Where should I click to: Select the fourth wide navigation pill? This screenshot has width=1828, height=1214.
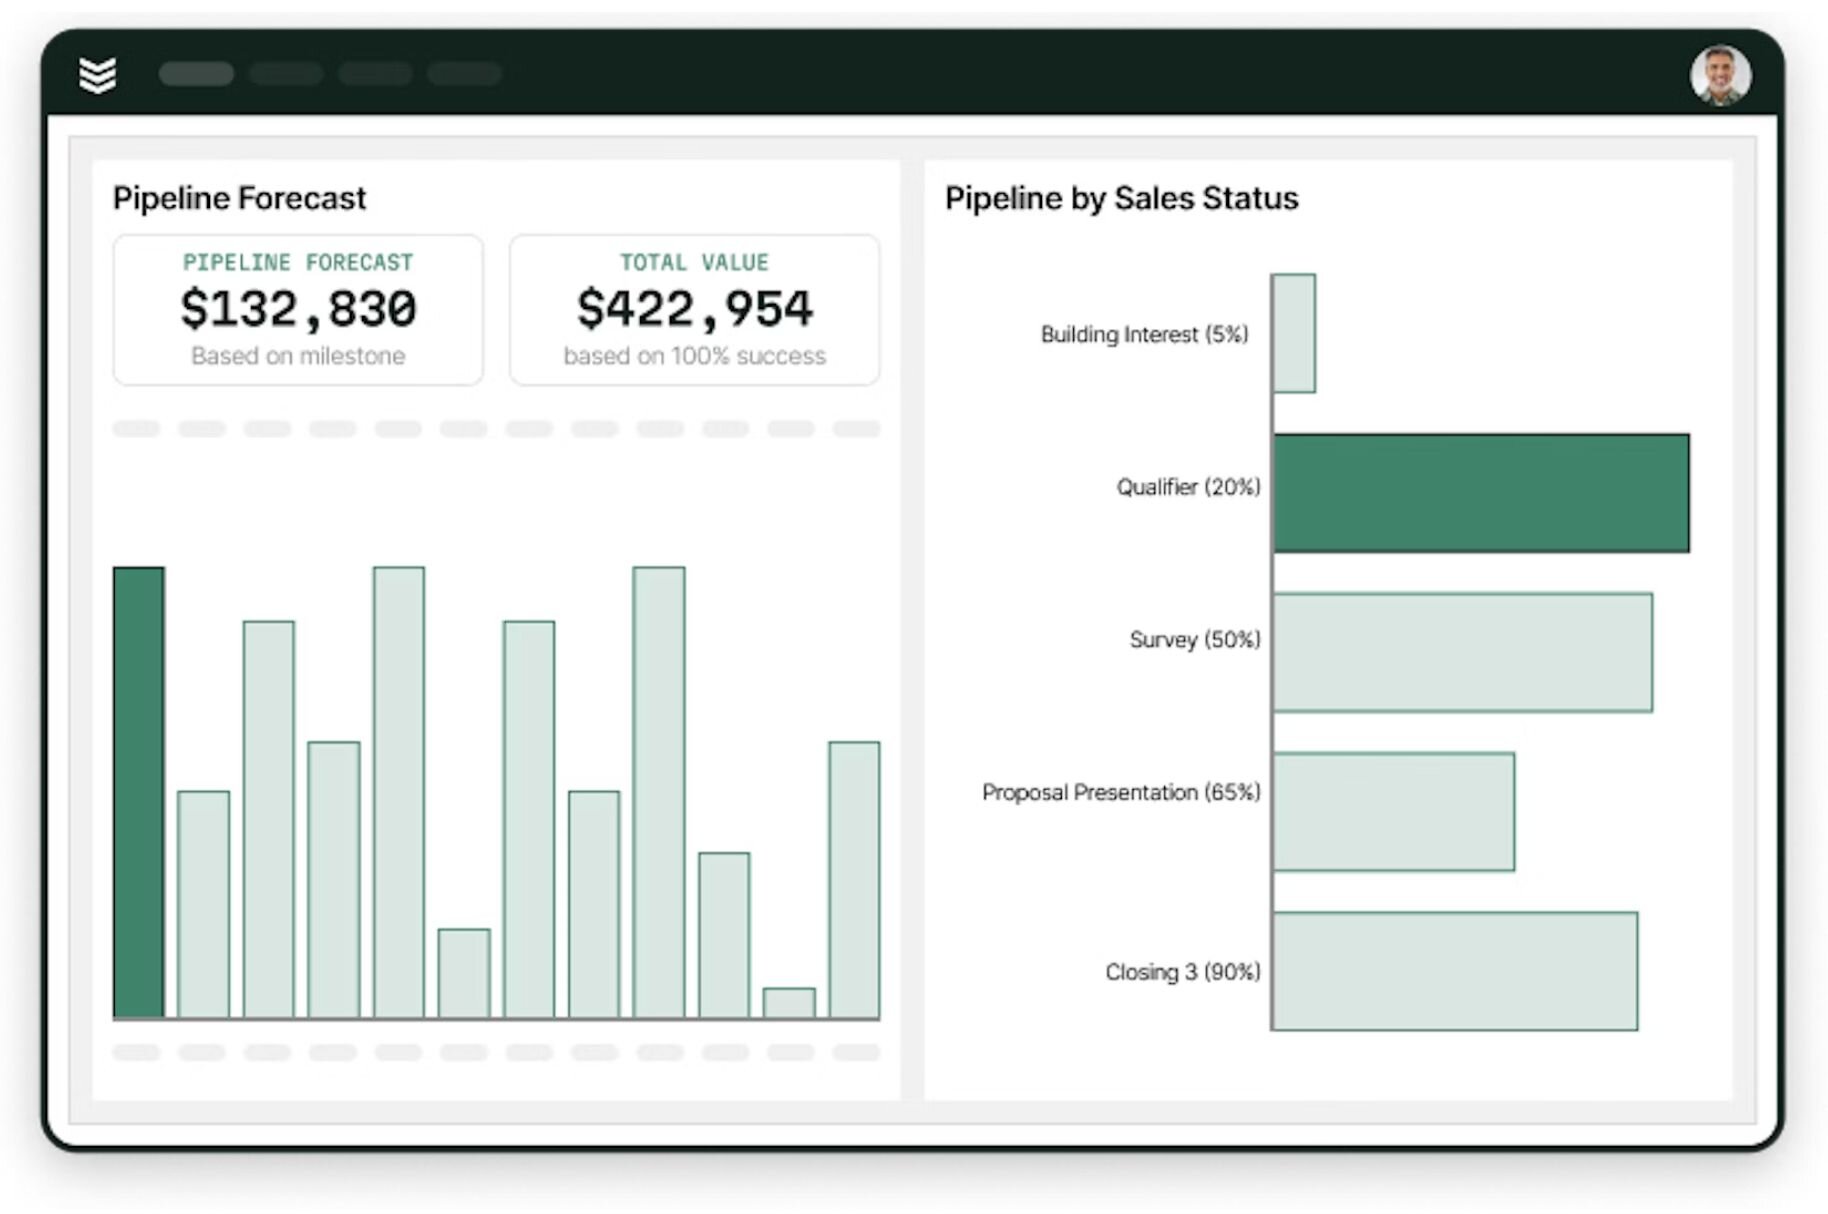(464, 74)
